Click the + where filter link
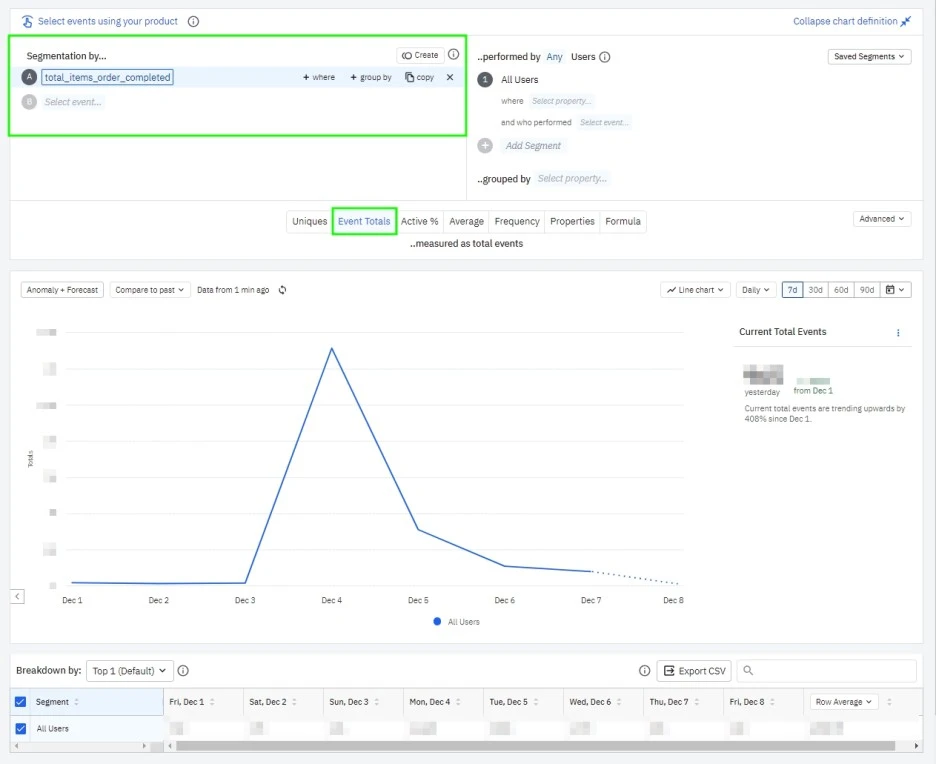The image size is (936, 764). (x=319, y=77)
